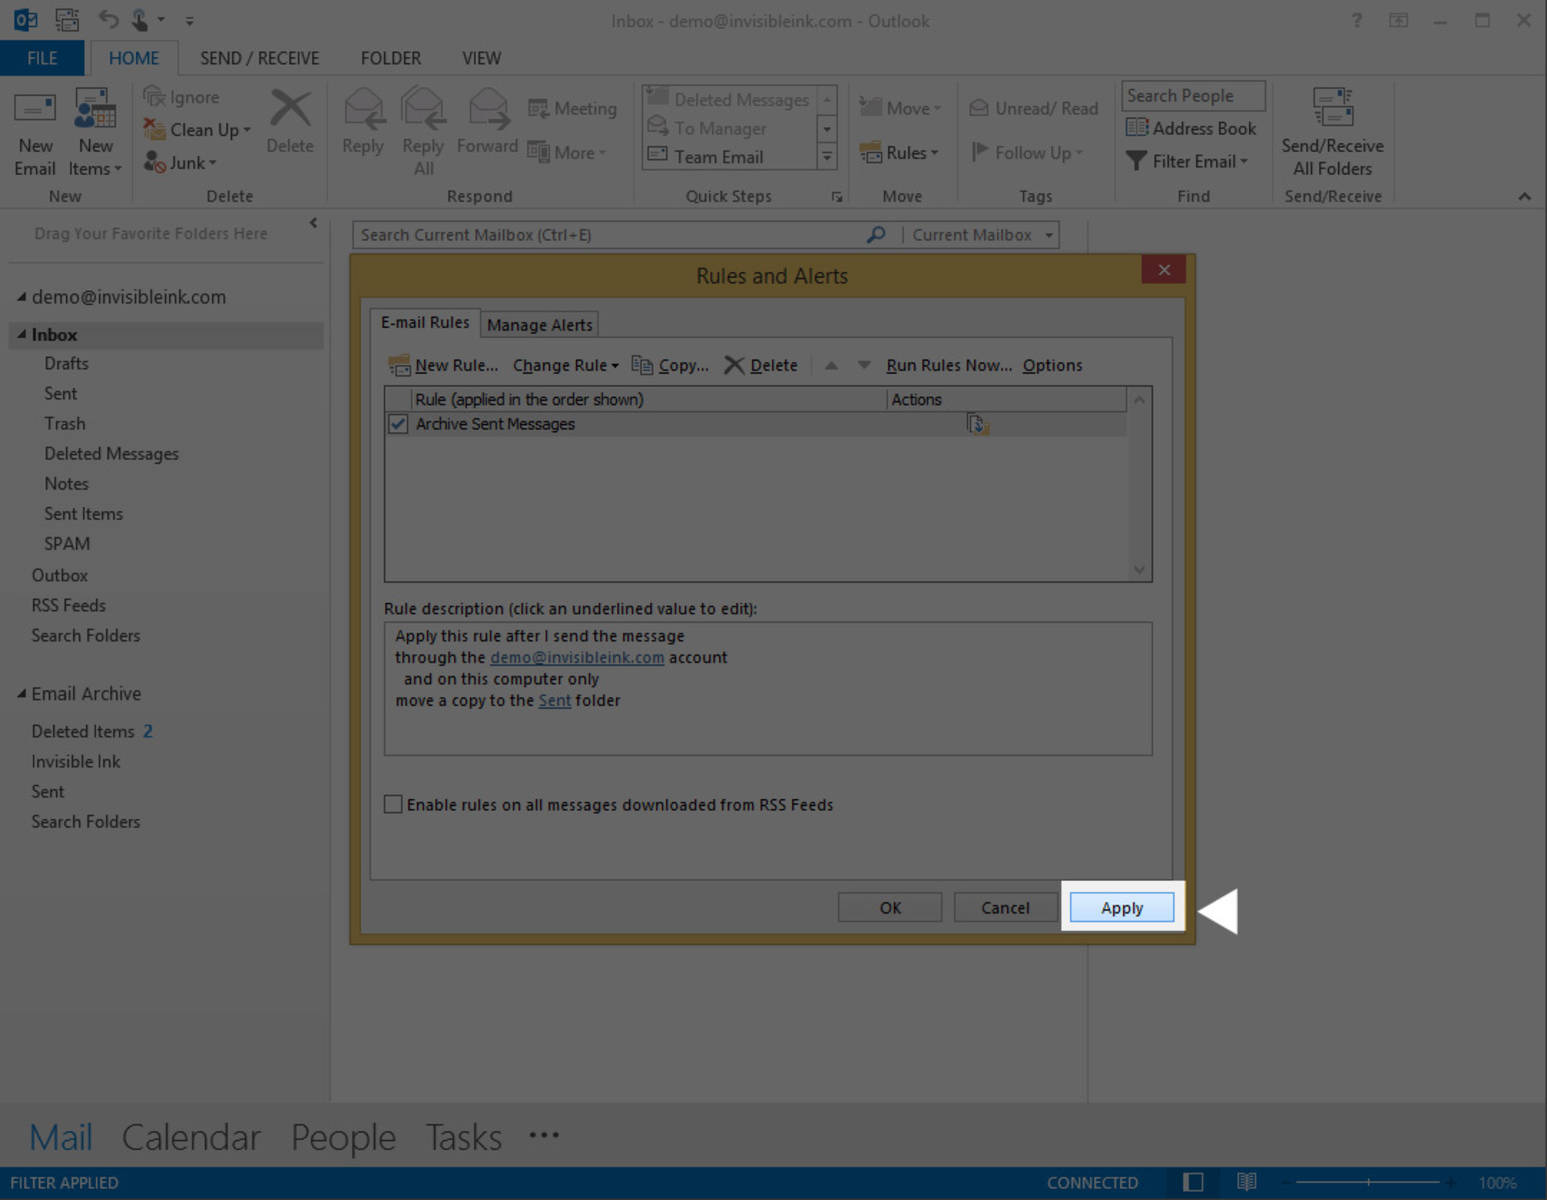Switch to the Manage Alerts tab

click(540, 325)
